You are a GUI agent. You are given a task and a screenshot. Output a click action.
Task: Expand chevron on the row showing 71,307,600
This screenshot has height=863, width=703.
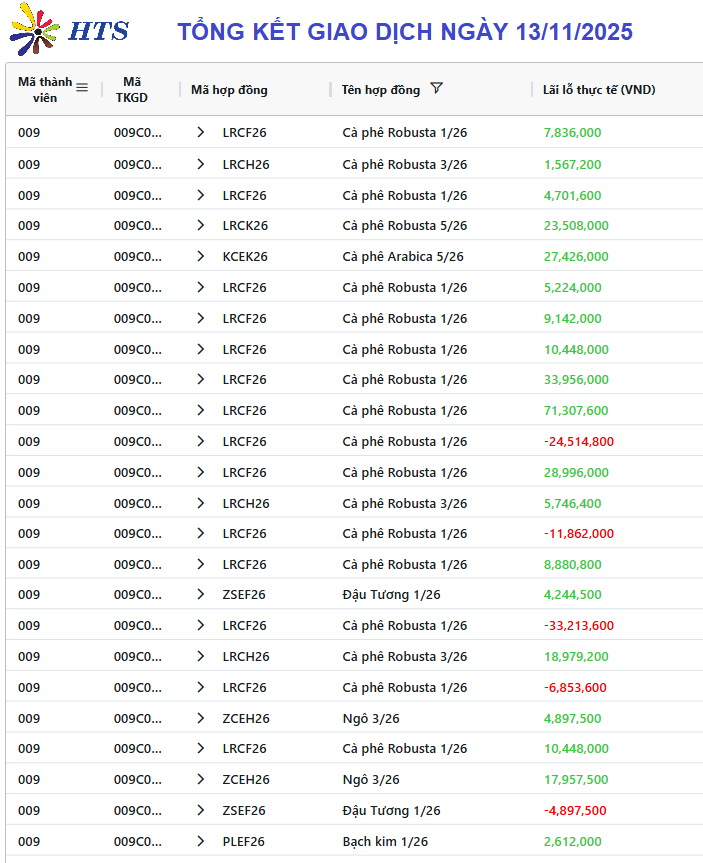pyautogui.click(x=201, y=411)
